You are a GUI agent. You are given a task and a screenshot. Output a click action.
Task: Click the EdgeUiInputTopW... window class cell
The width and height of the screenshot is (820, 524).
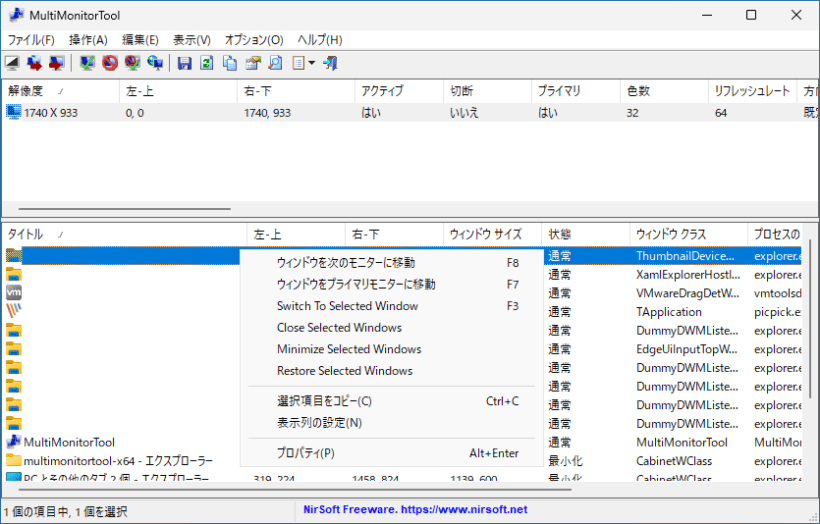(x=687, y=349)
